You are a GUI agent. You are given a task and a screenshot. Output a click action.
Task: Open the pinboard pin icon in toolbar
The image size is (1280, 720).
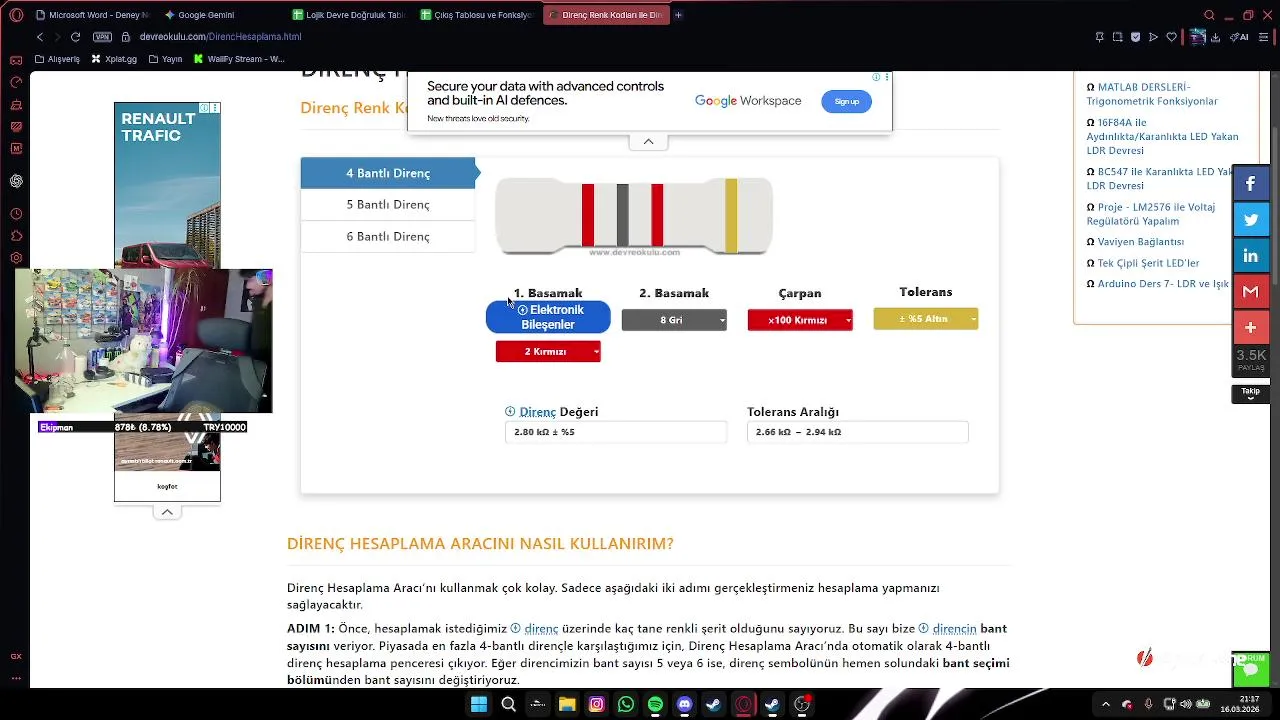click(1099, 37)
